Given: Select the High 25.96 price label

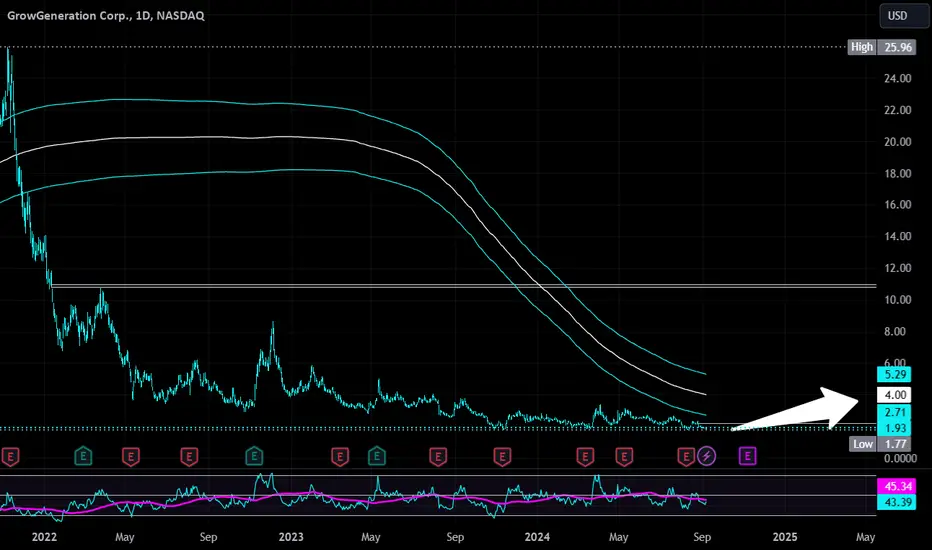Looking at the screenshot, I should click(881, 47).
